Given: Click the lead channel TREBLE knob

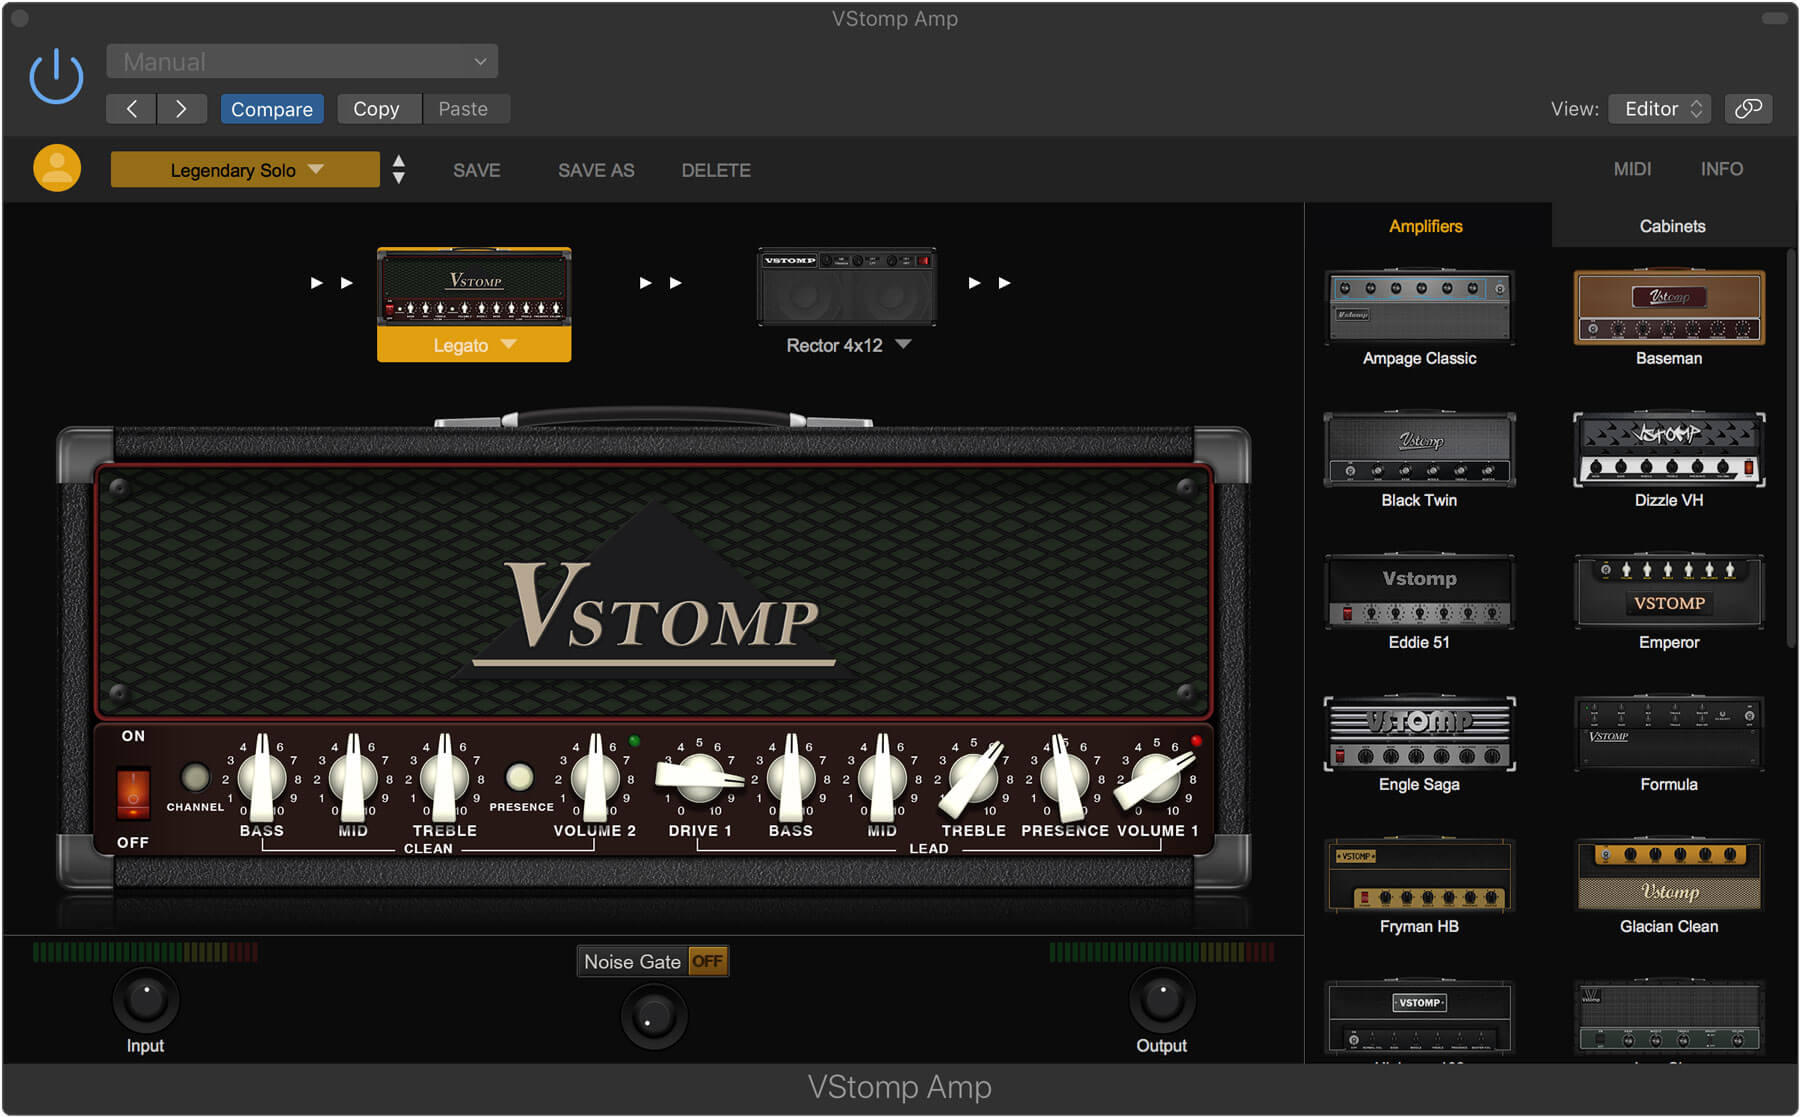Looking at the screenshot, I should (973, 778).
